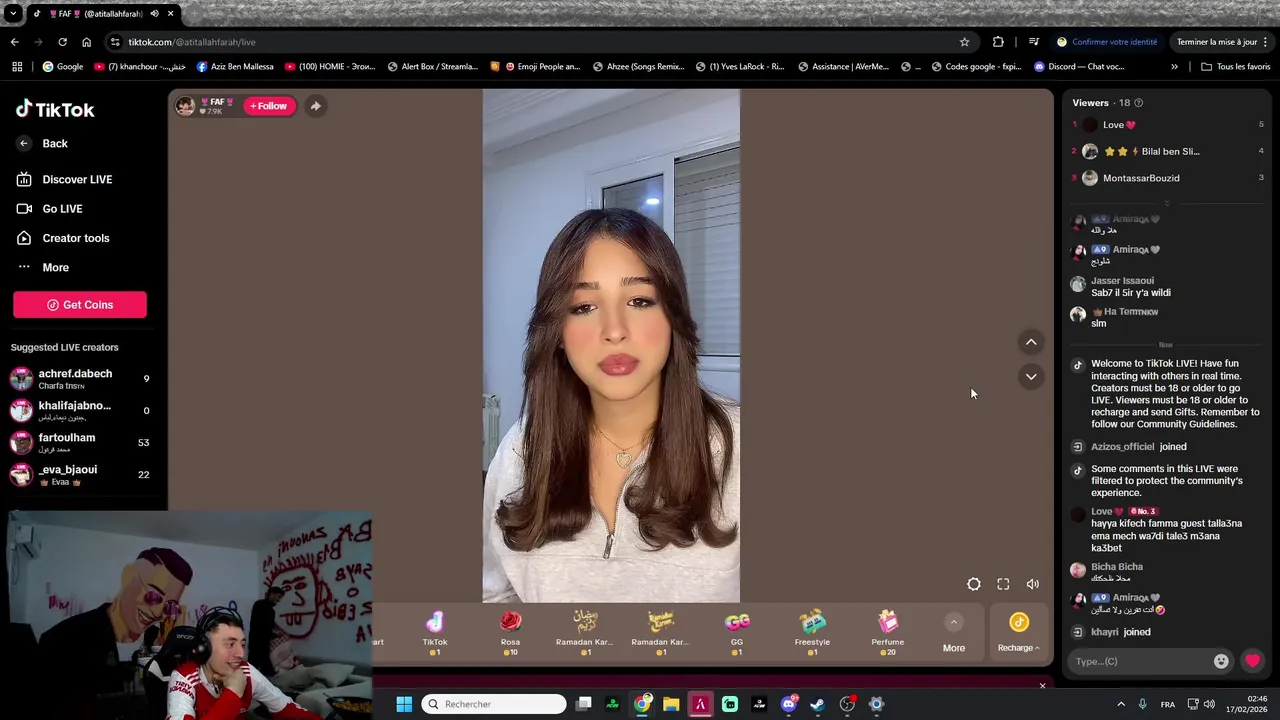Image resolution: width=1280 pixels, height=720 pixels.
Task: Open Google bookmark
Action: pos(63,67)
